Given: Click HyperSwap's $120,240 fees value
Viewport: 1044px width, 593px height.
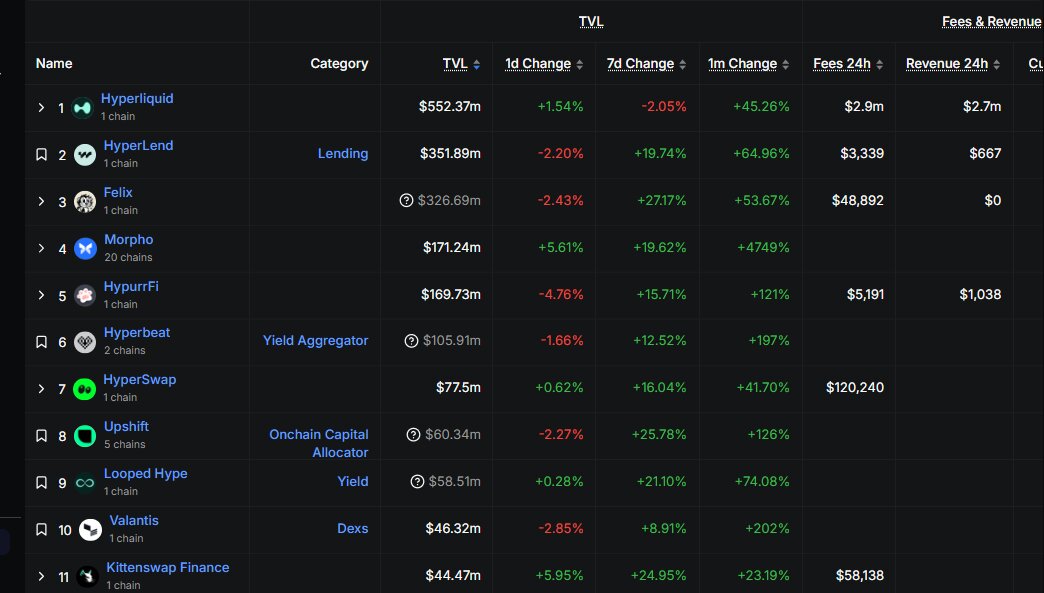Looking at the screenshot, I should [x=855, y=387].
